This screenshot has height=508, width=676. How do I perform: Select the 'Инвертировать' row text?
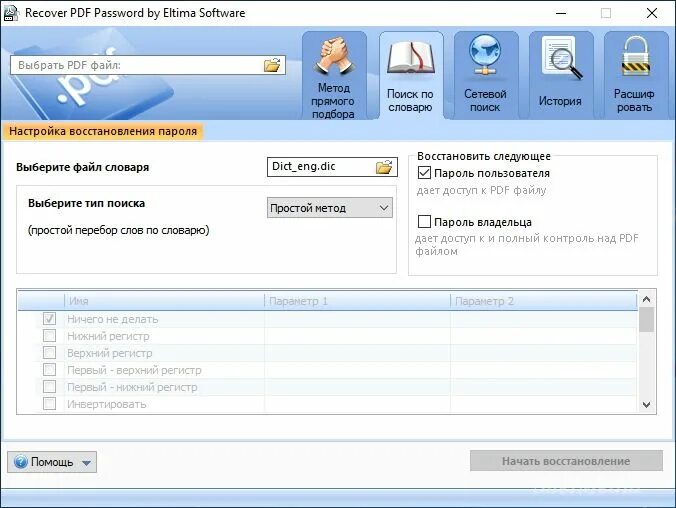106,404
